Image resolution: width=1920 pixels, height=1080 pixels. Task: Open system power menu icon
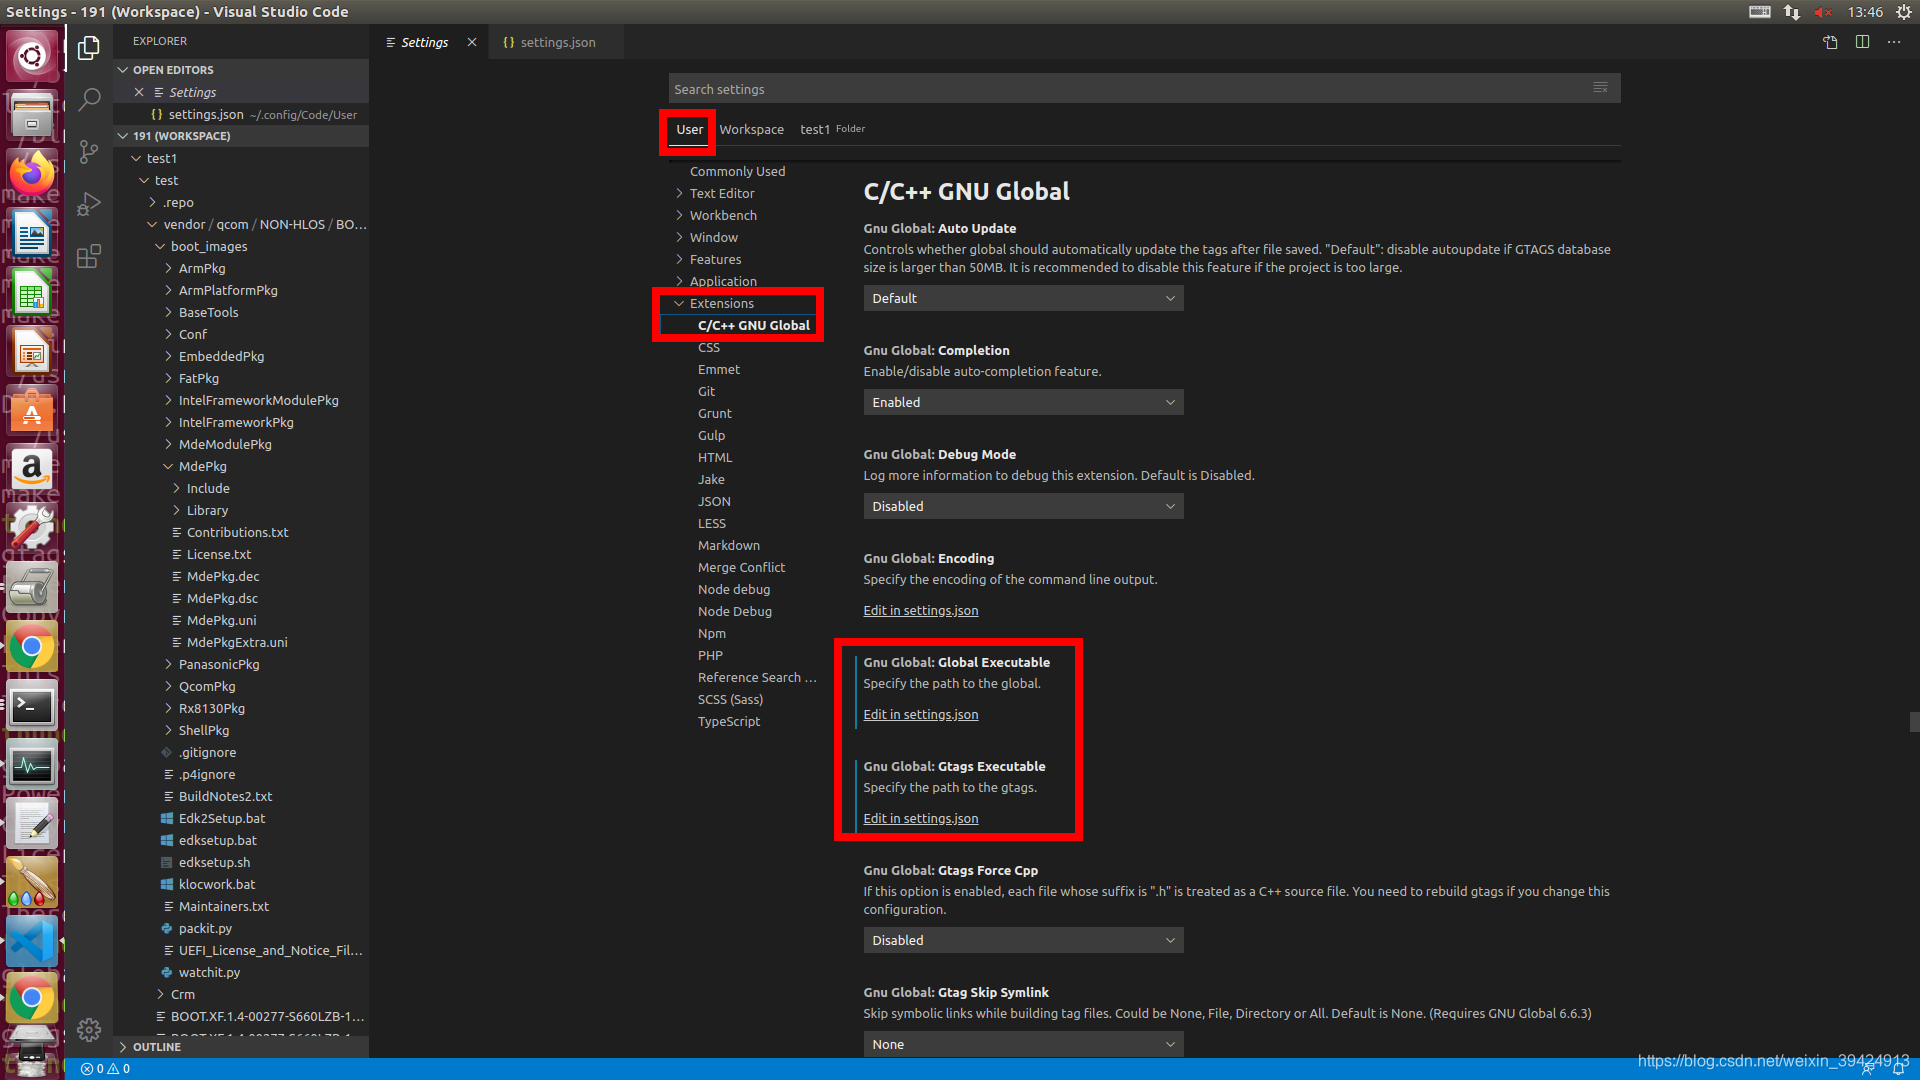[1904, 12]
